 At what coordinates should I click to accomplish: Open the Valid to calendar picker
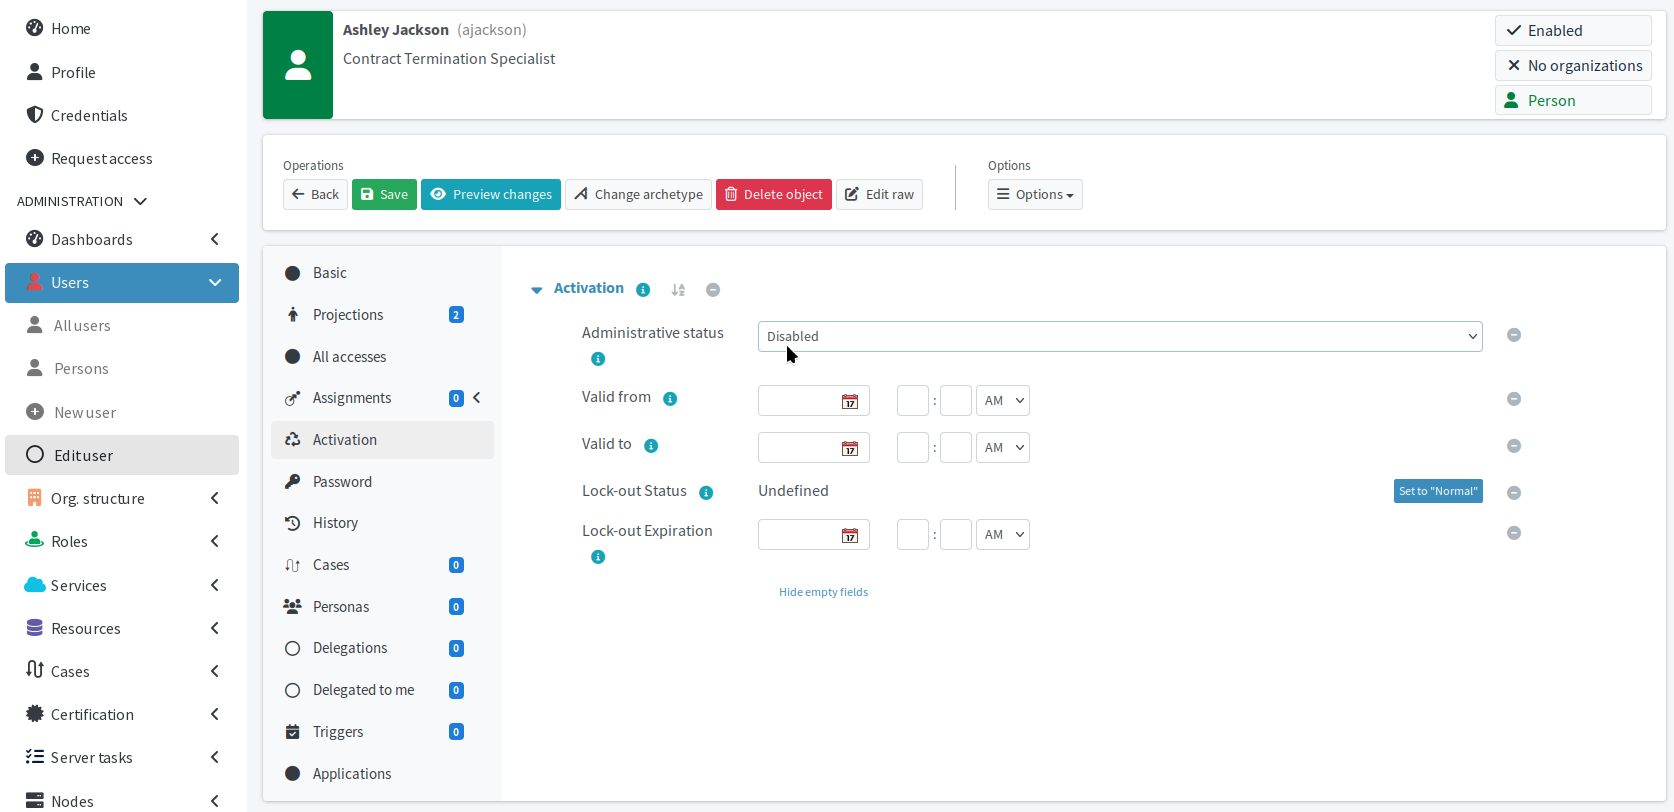849,448
